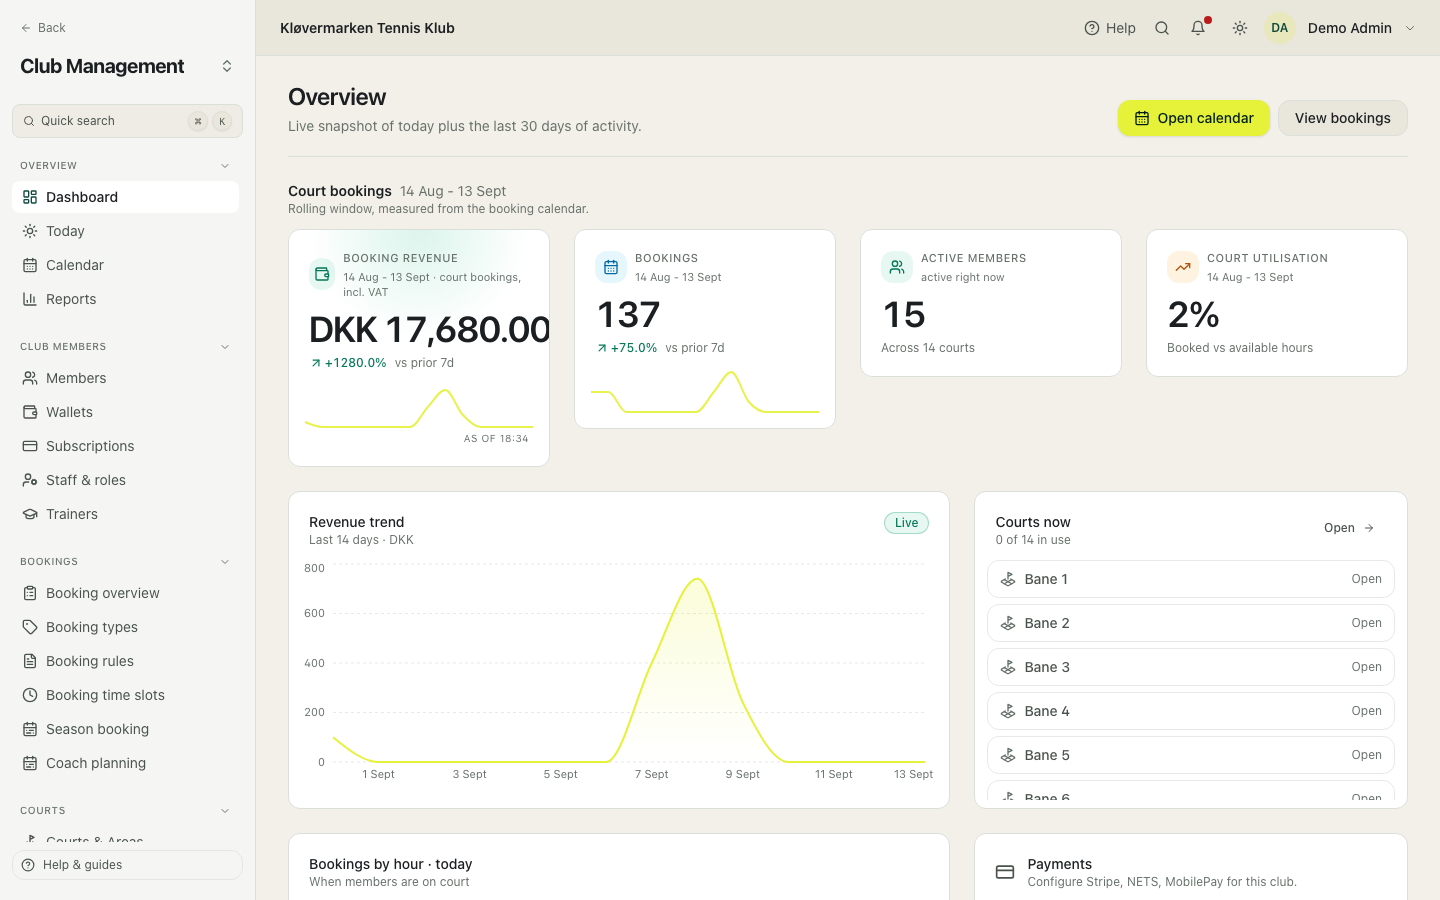Click the Booking time slots clock icon
The image size is (1440, 900).
pos(30,695)
